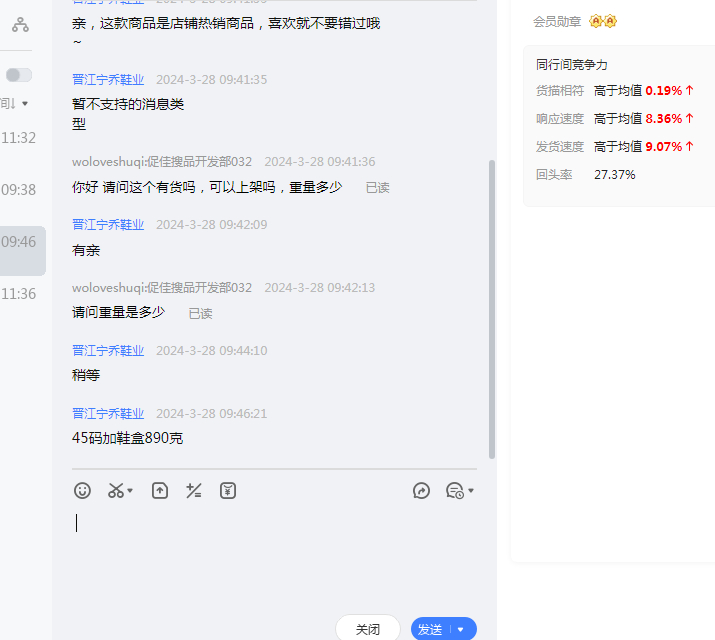Toggle the grey switch in left sidebar

click(x=19, y=75)
